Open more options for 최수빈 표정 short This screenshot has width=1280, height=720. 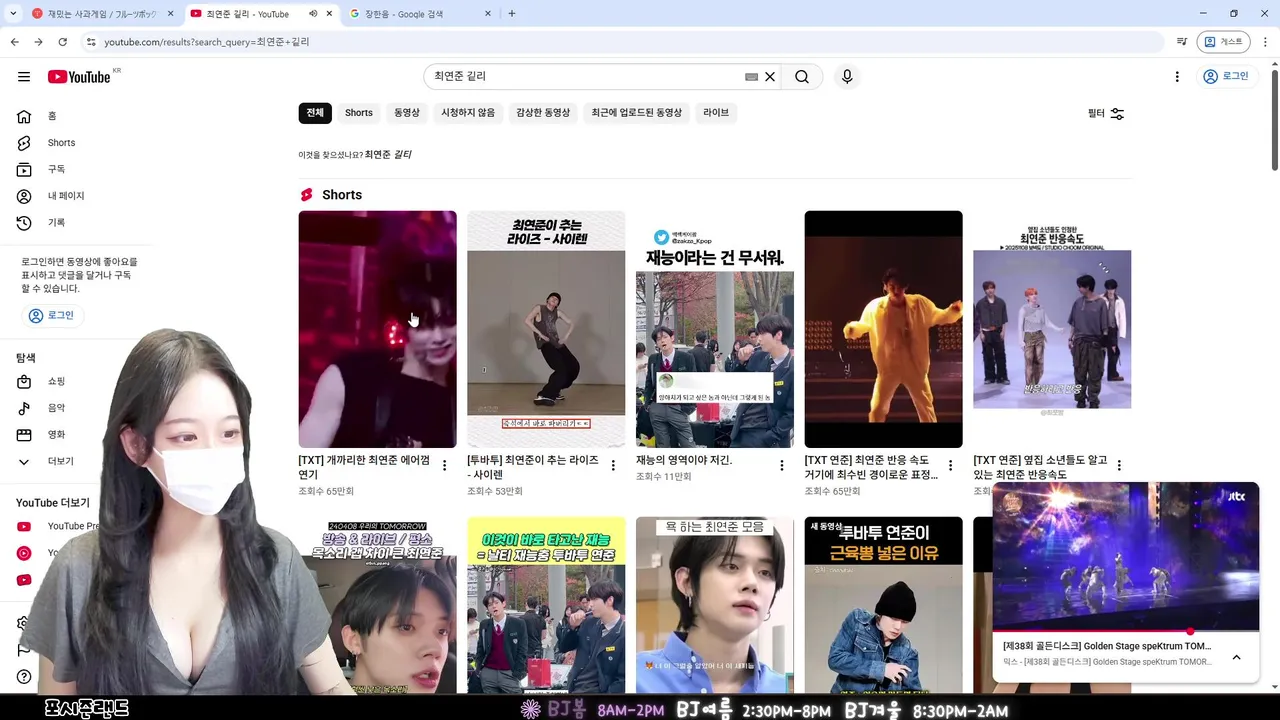pos(950,466)
